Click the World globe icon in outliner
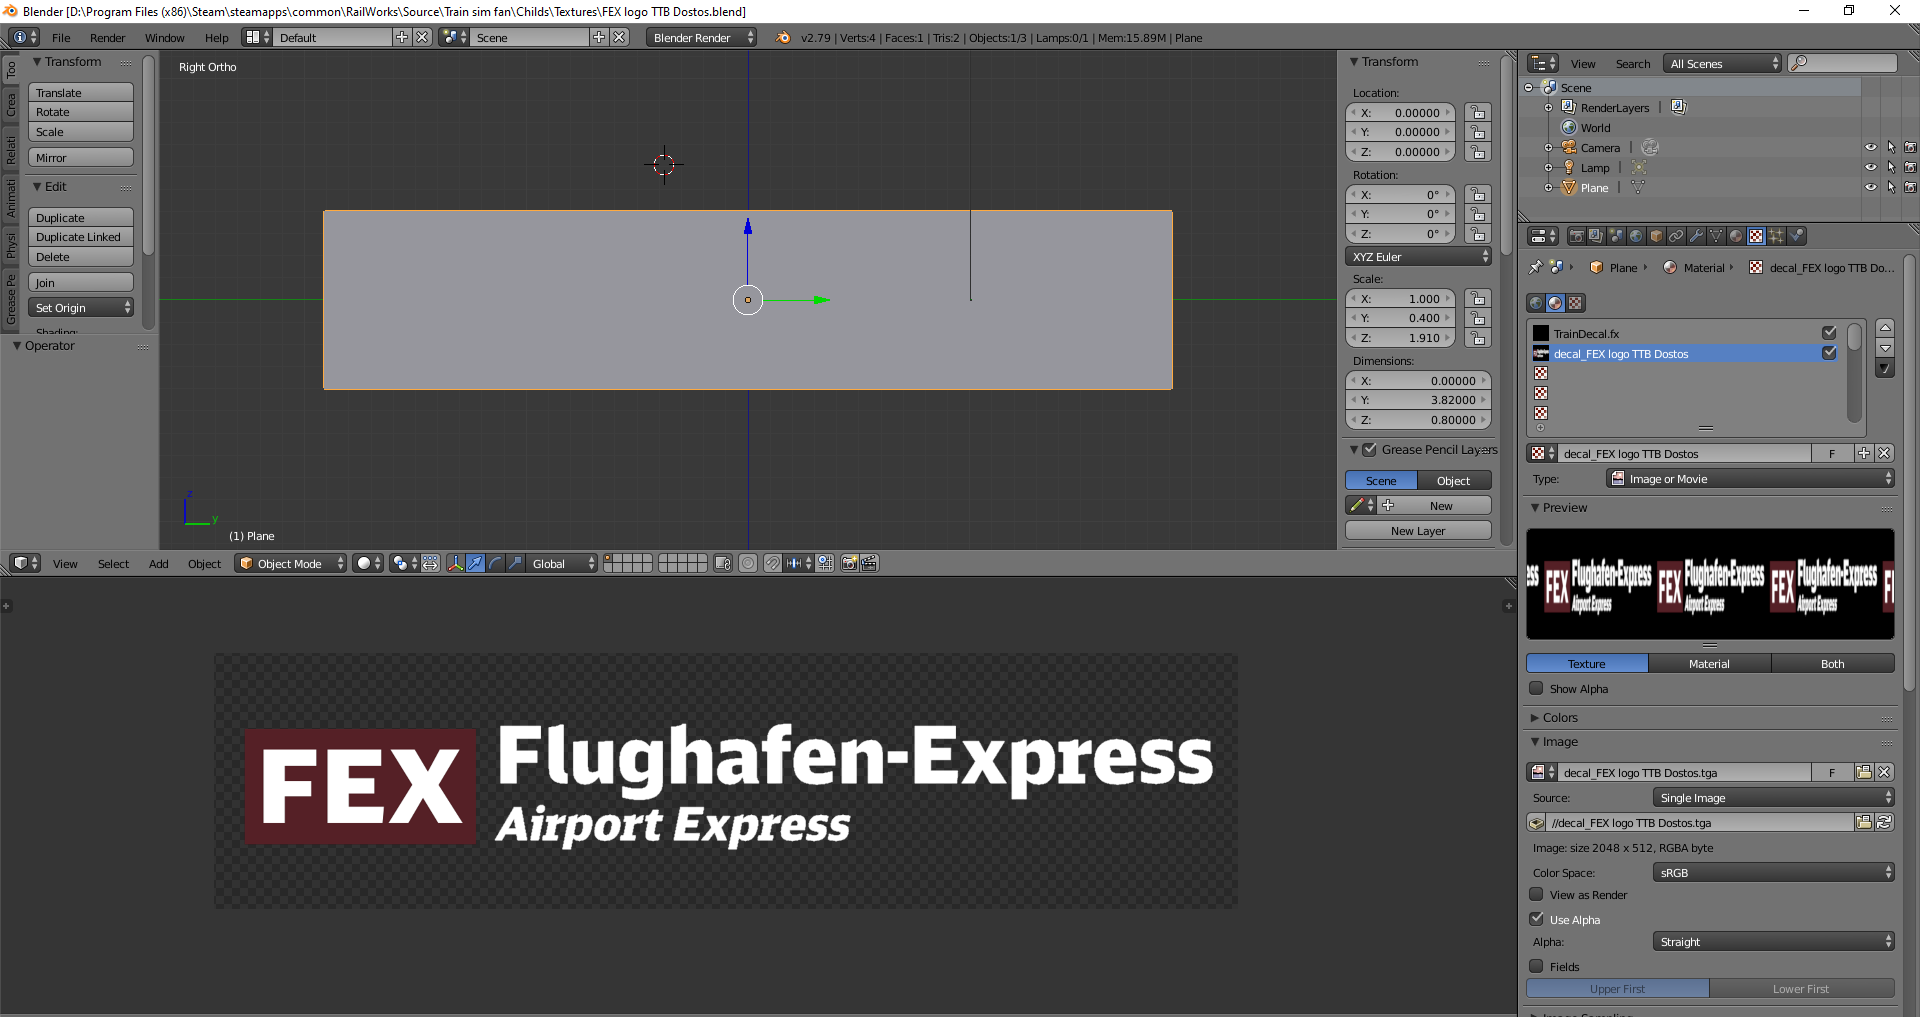This screenshot has width=1920, height=1017. pos(1569,127)
